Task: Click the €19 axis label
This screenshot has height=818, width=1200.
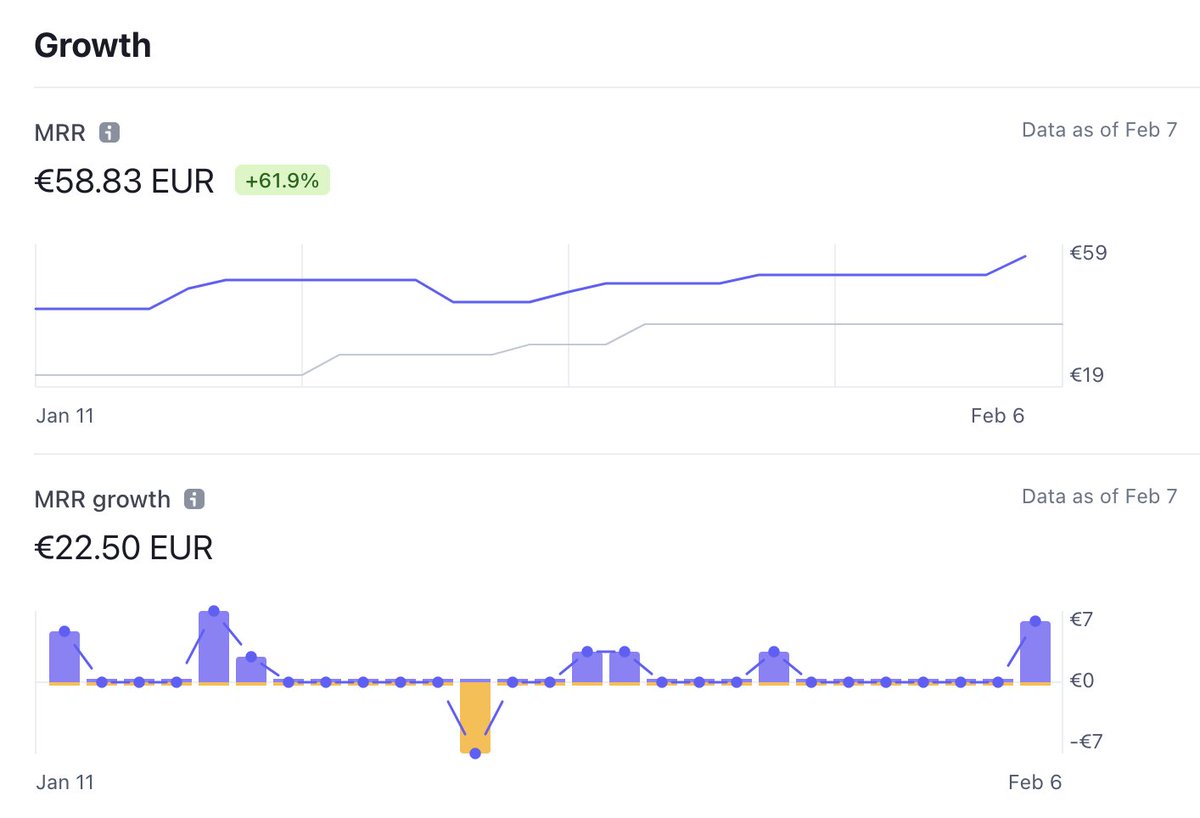Action: [1088, 375]
